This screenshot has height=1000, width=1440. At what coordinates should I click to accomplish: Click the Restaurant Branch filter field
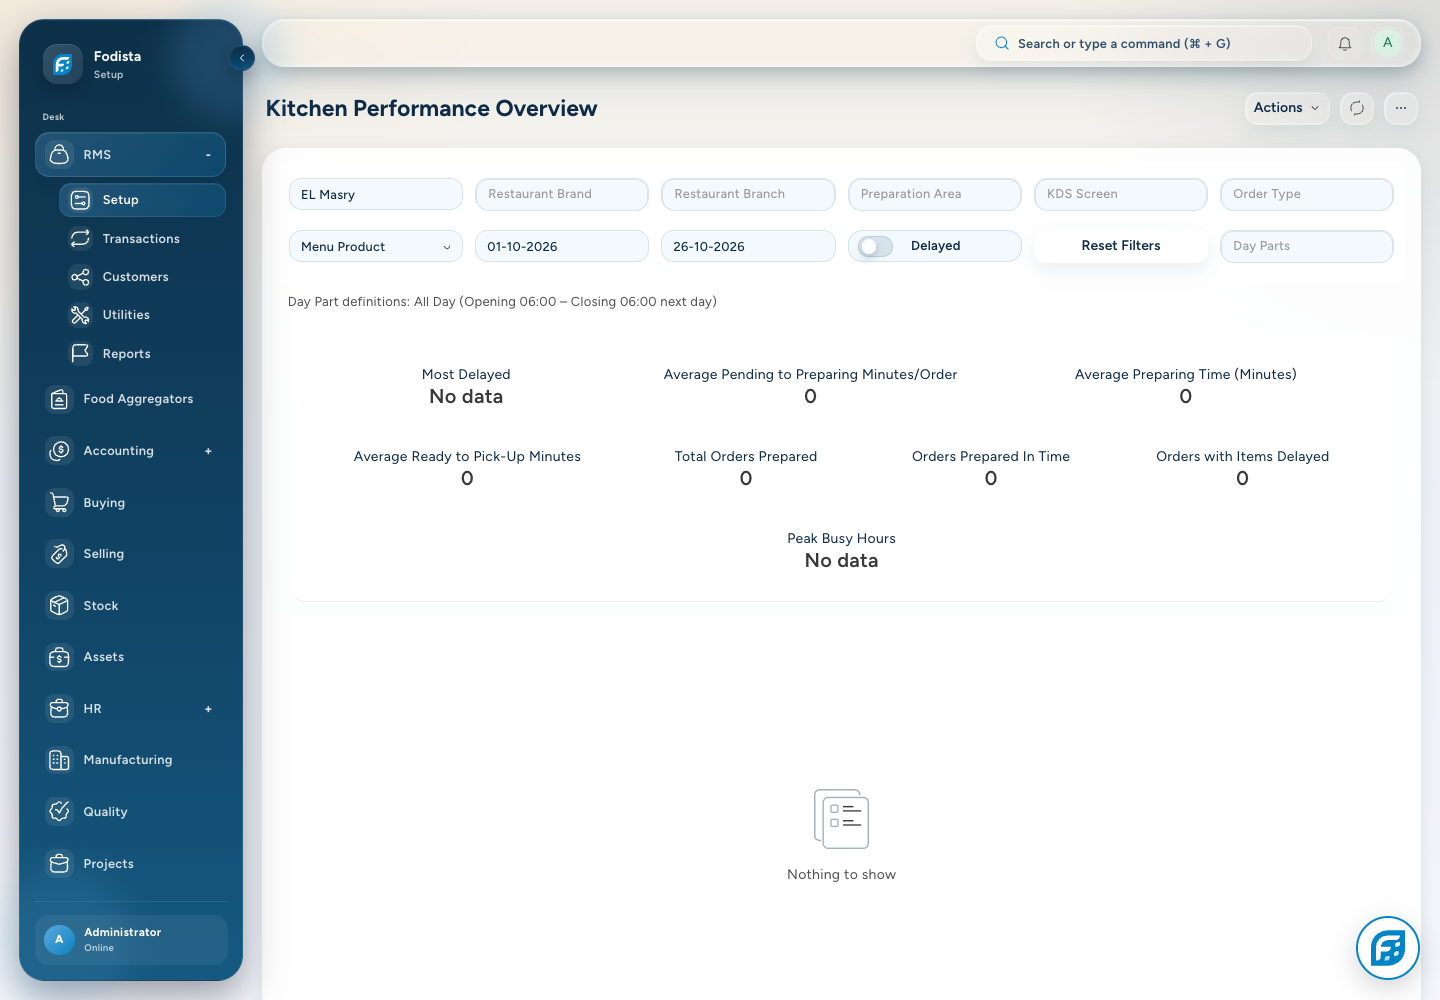pyautogui.click(x=748, y=194)
